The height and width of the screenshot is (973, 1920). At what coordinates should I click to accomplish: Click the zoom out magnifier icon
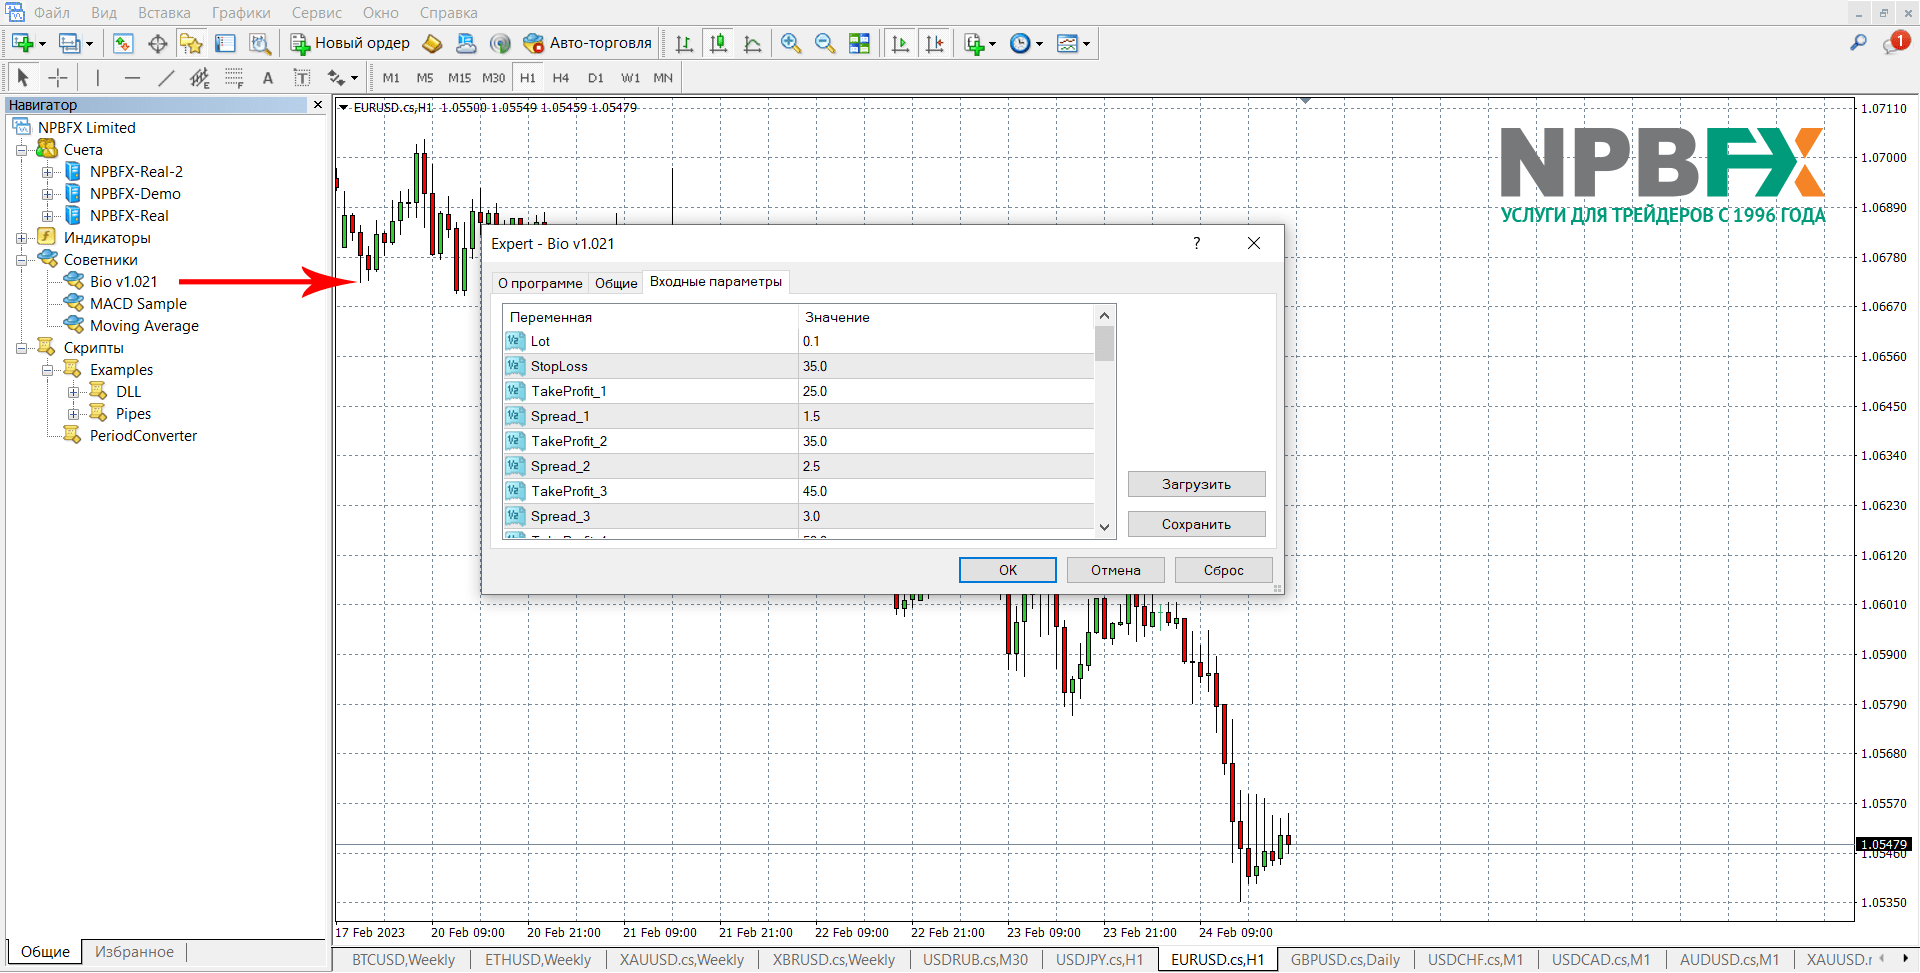click(x=825, y=43)
